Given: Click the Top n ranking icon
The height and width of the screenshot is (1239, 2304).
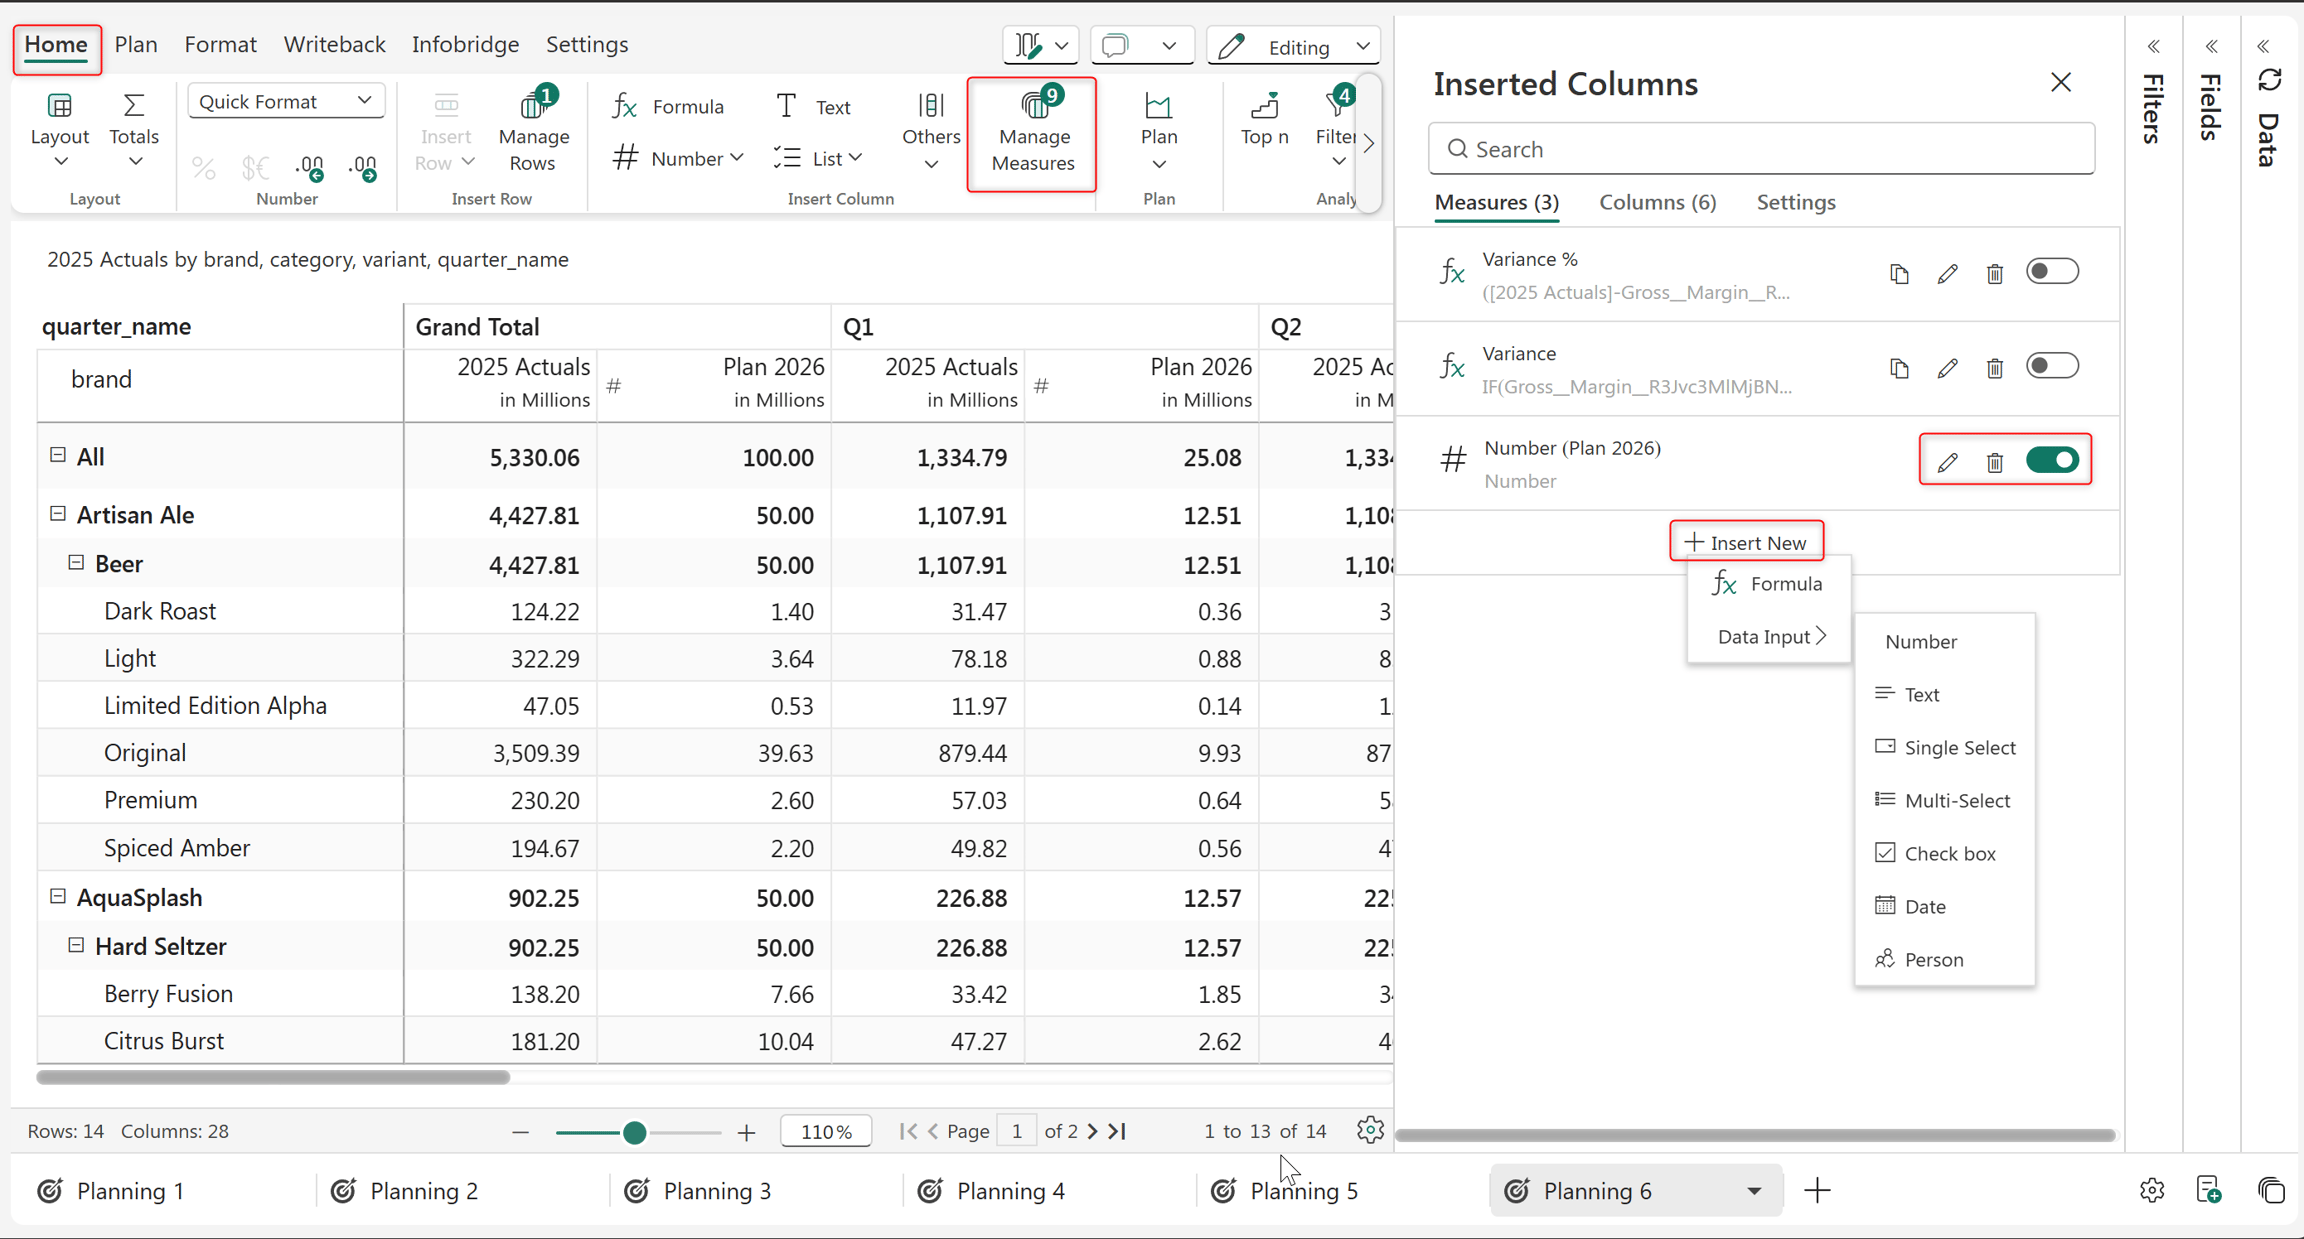Looking at the screenshot, I should tap(1264, 119).
